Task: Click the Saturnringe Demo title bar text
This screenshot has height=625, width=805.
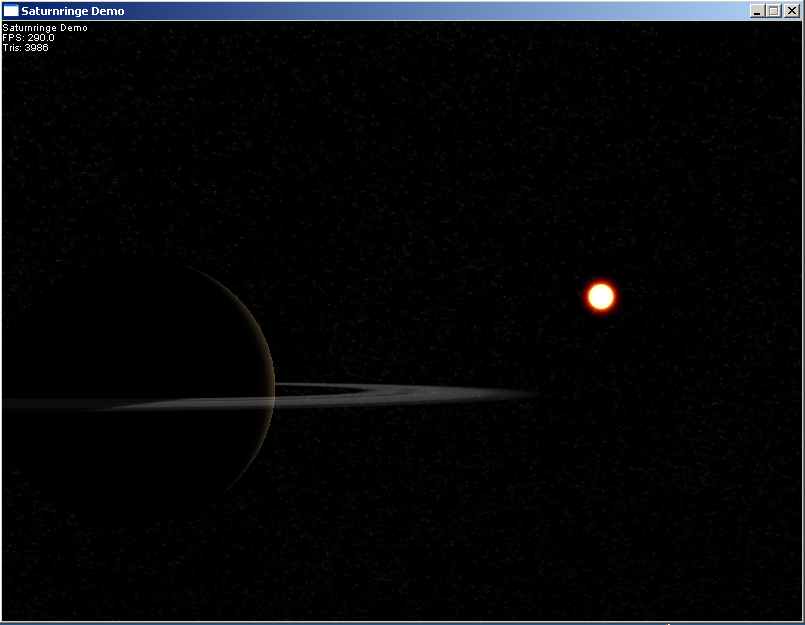Action: [x=73, y=11]
